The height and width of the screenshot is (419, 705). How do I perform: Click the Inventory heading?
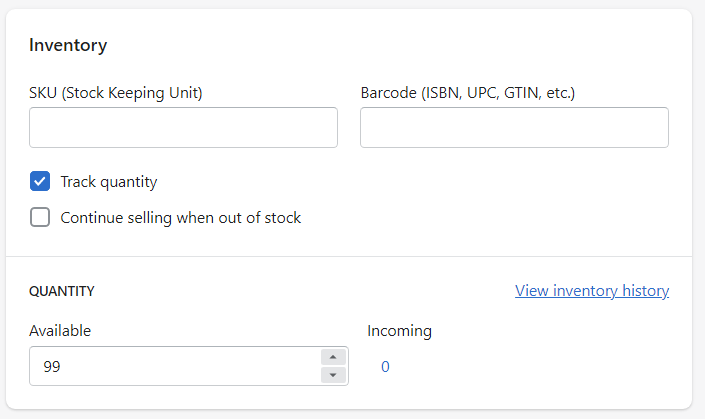coord(68,45)
